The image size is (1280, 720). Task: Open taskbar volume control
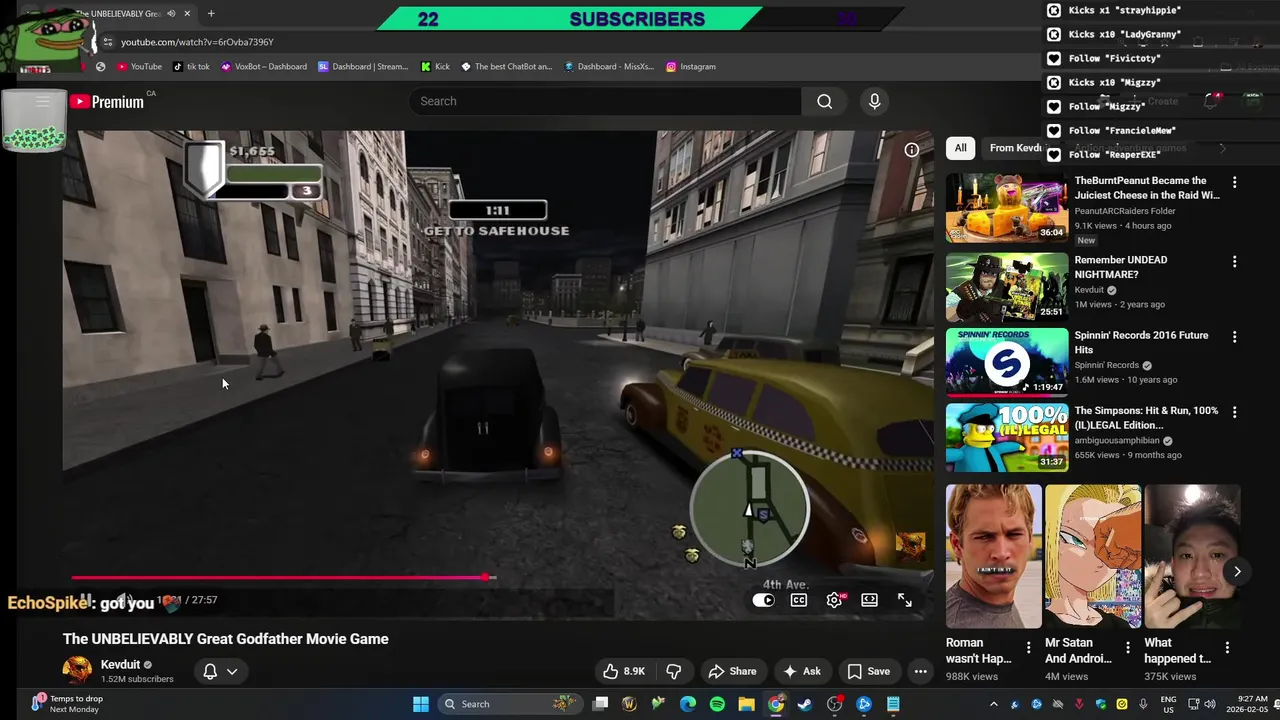tap(1209, 704)
